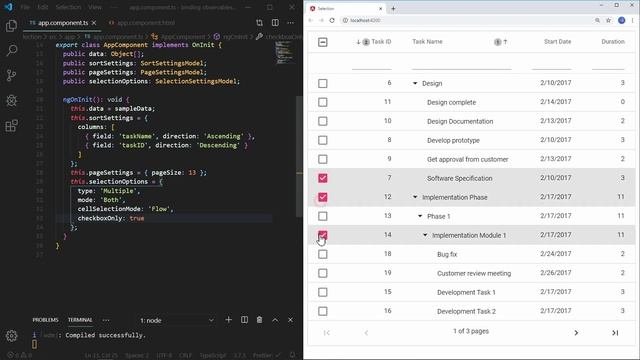Check the Bug fix row checkbox
Viewport: 640px width, 360px height.
tap(322, 254)
